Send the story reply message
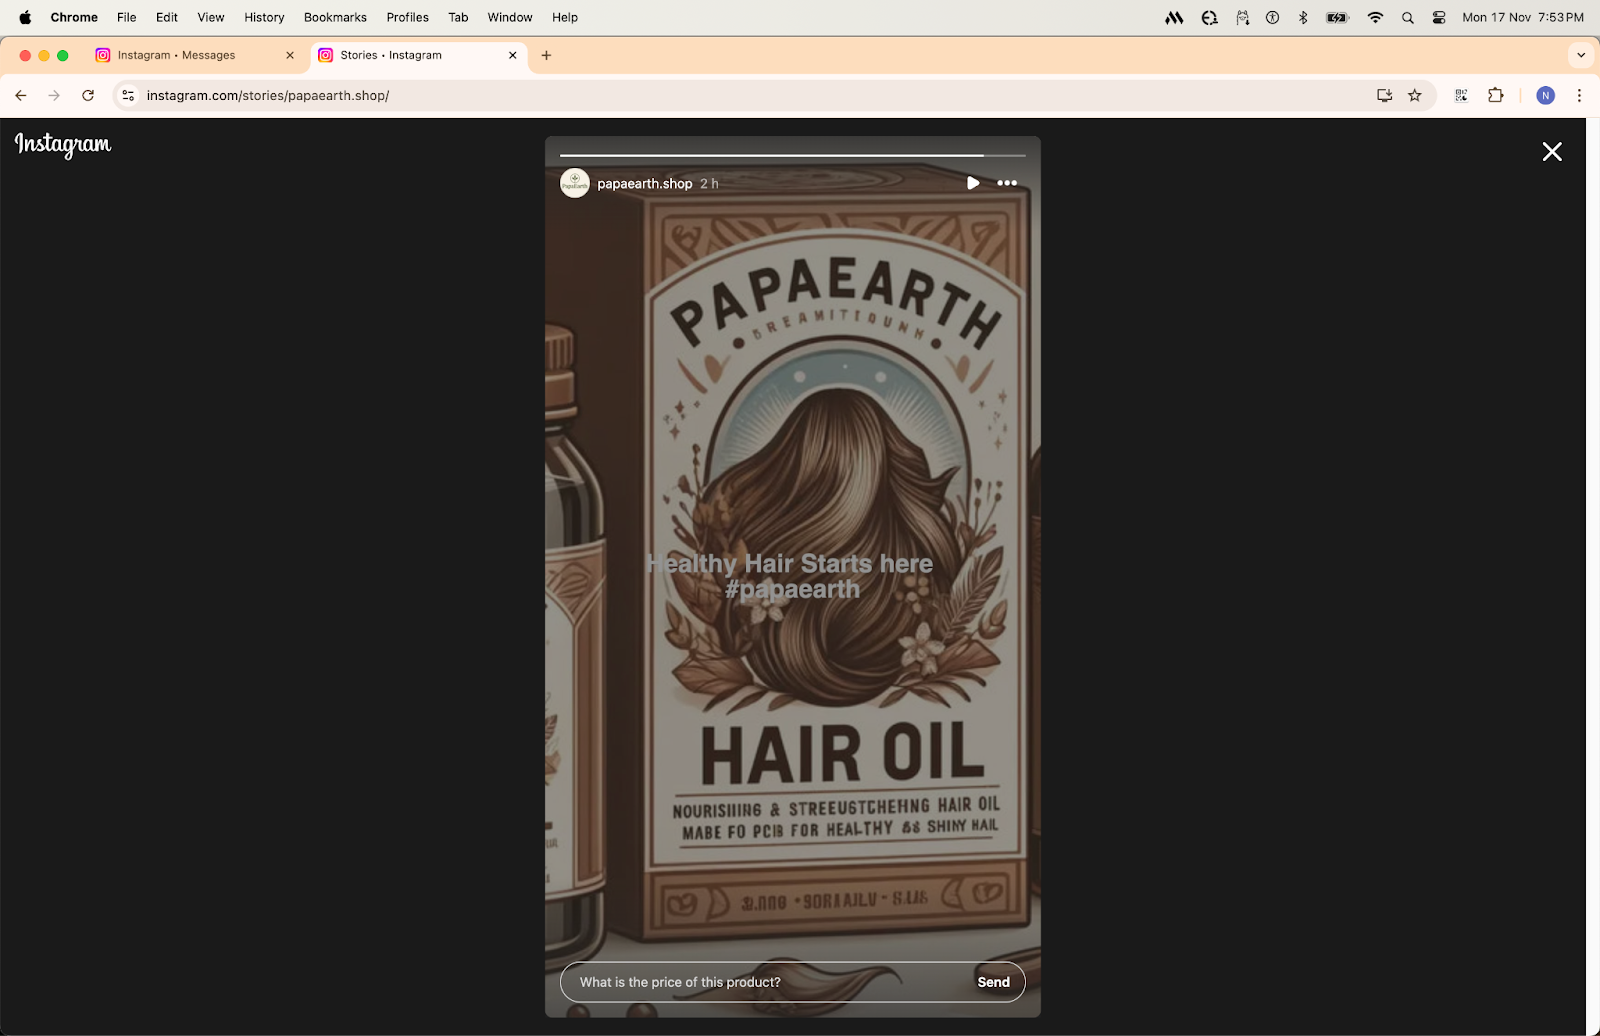 (993, 982)
